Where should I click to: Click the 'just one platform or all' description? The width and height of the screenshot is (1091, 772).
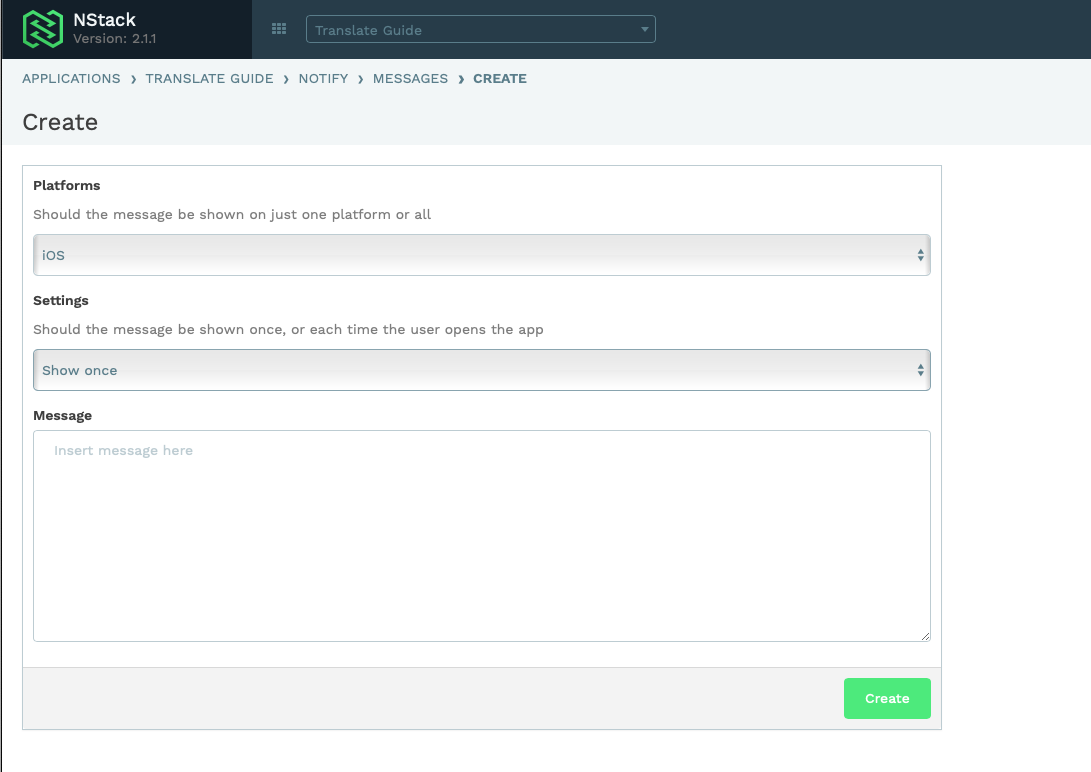(232, 214)
